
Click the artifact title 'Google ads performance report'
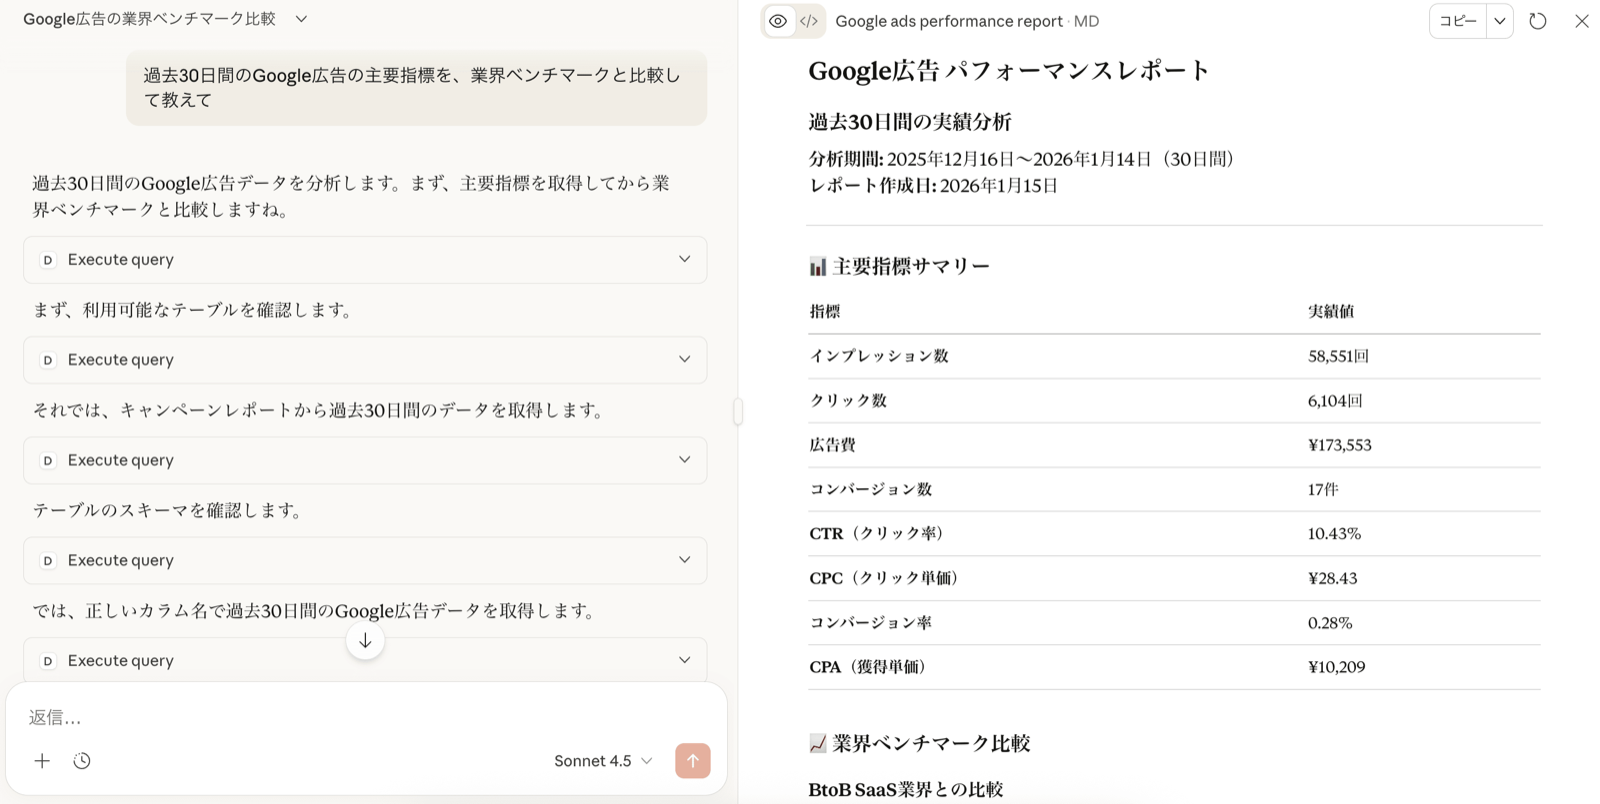tap(949, 21)
